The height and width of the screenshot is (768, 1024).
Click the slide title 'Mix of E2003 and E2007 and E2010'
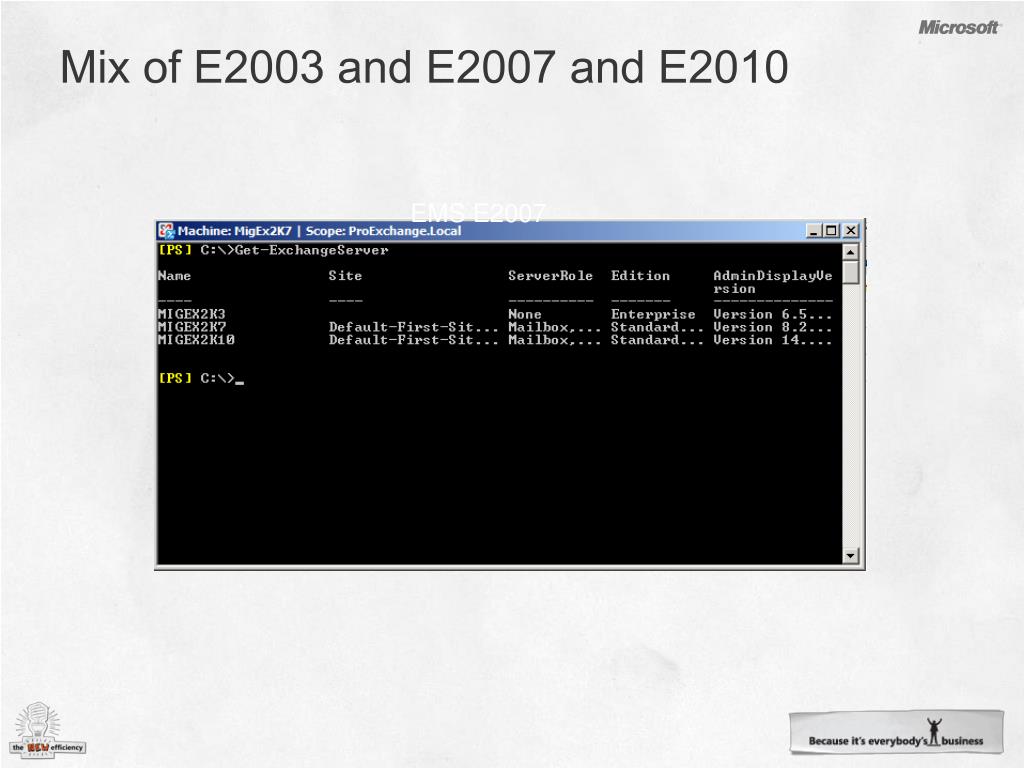424,67
